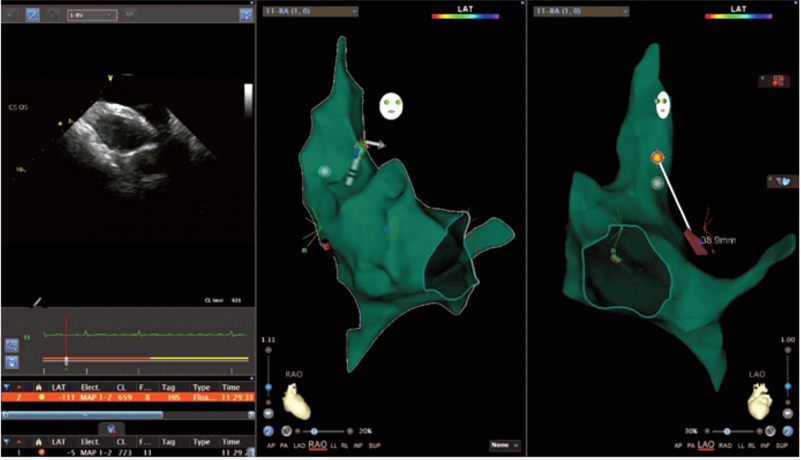Click the head orientation icon in left map
801x460 pixels.
pos(391,104)
